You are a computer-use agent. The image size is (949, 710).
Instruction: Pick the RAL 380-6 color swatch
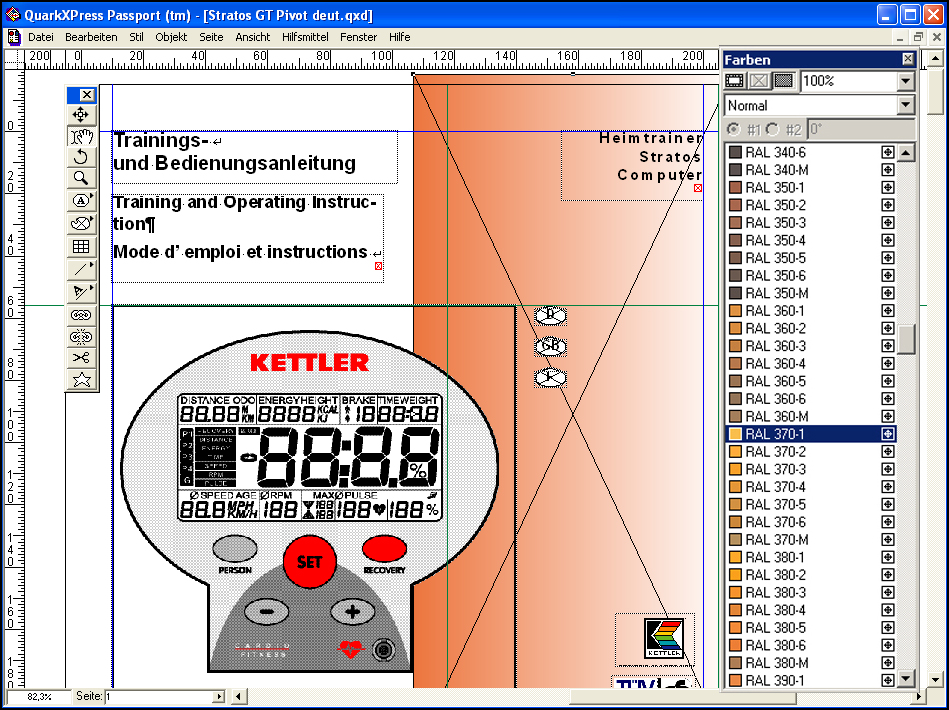[735, 645]
